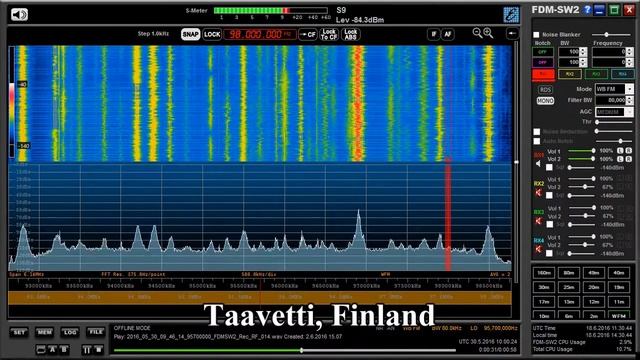Switch spectrum view to AF
Image resolution: width=640 pixels, height=360 pixels.
pyautogui.click(x=447, y=34)
